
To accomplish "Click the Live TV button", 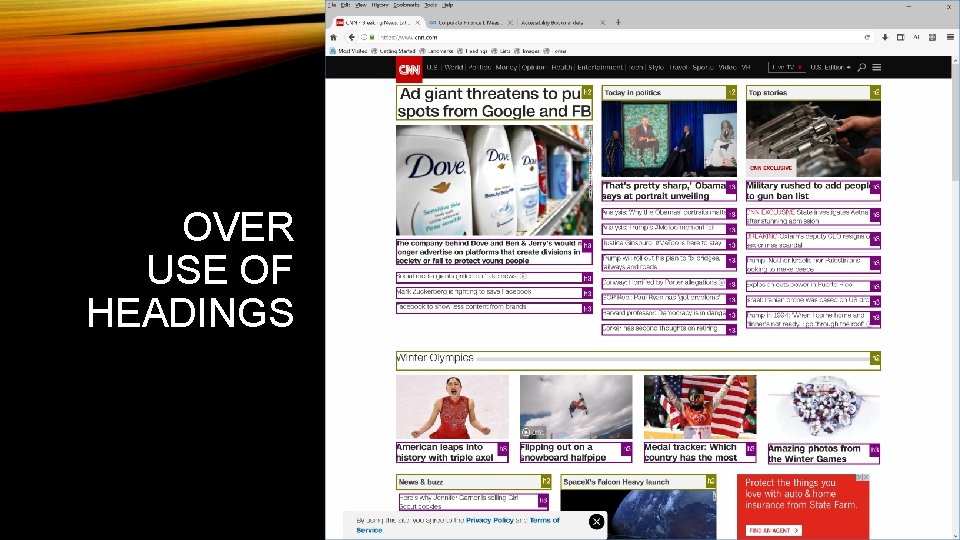I will 787,67.
